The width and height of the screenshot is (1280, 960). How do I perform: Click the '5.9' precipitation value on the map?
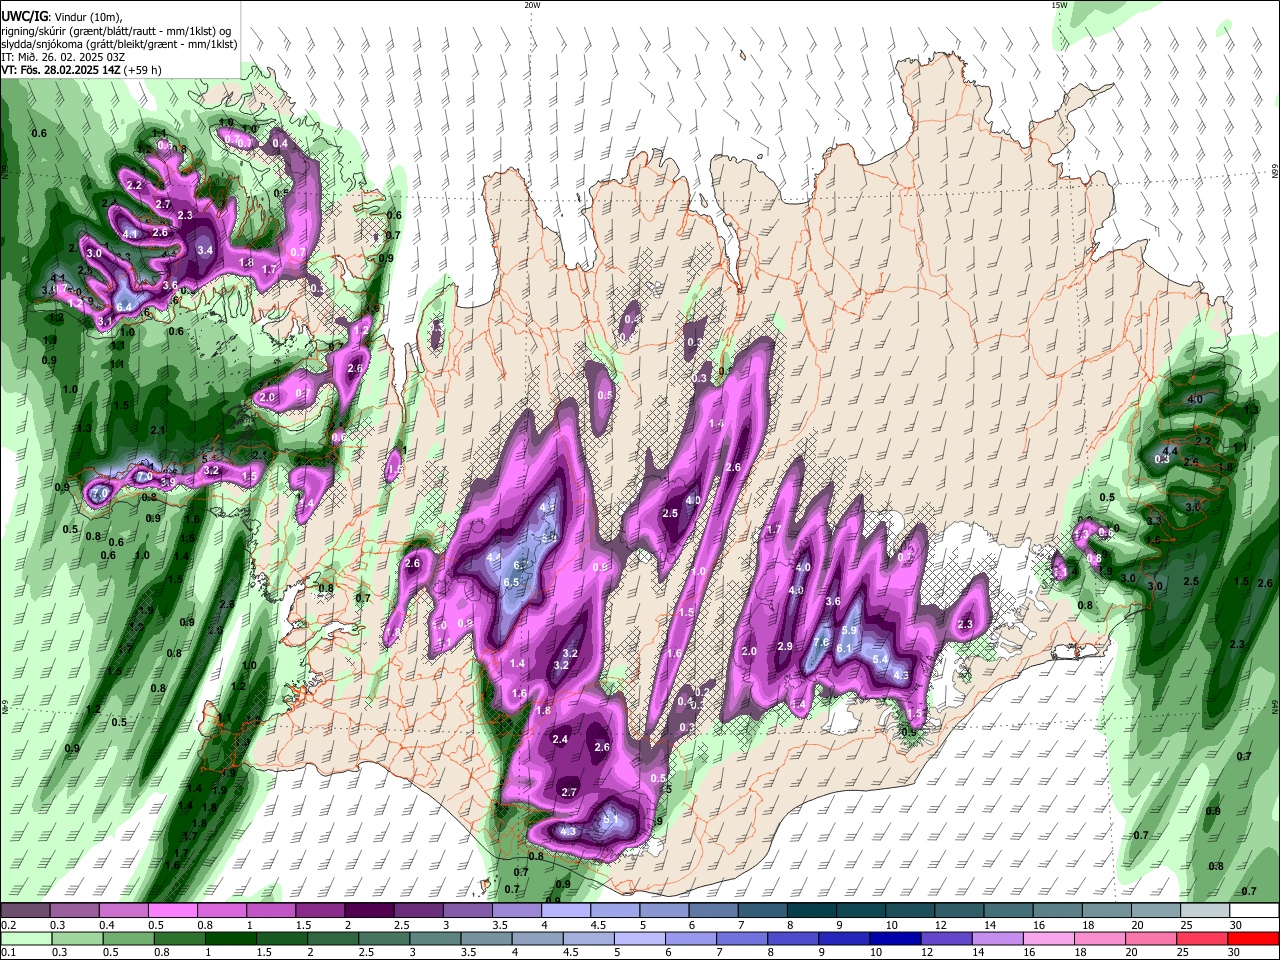click(849, 631)
